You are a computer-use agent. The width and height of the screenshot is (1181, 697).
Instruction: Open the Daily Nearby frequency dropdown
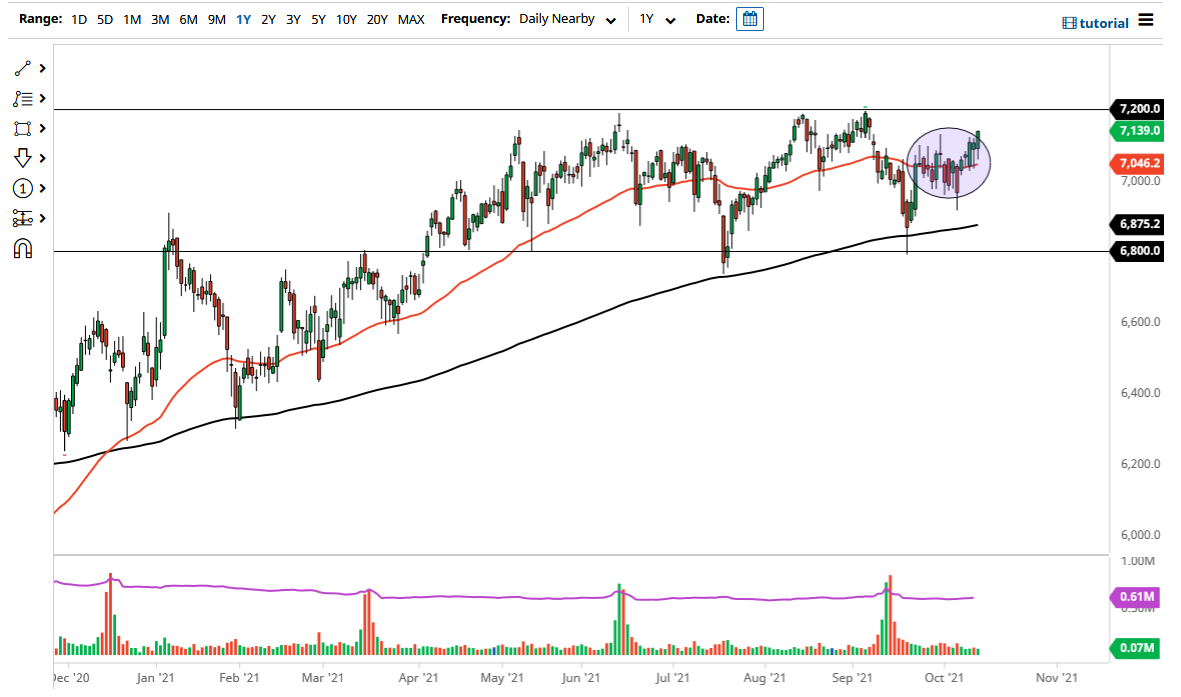(567, 19)
